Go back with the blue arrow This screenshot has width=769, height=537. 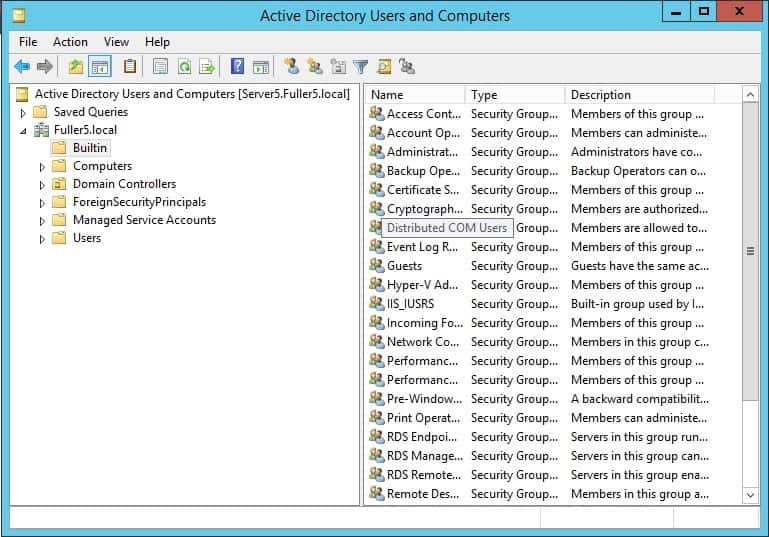coord(22,66)
